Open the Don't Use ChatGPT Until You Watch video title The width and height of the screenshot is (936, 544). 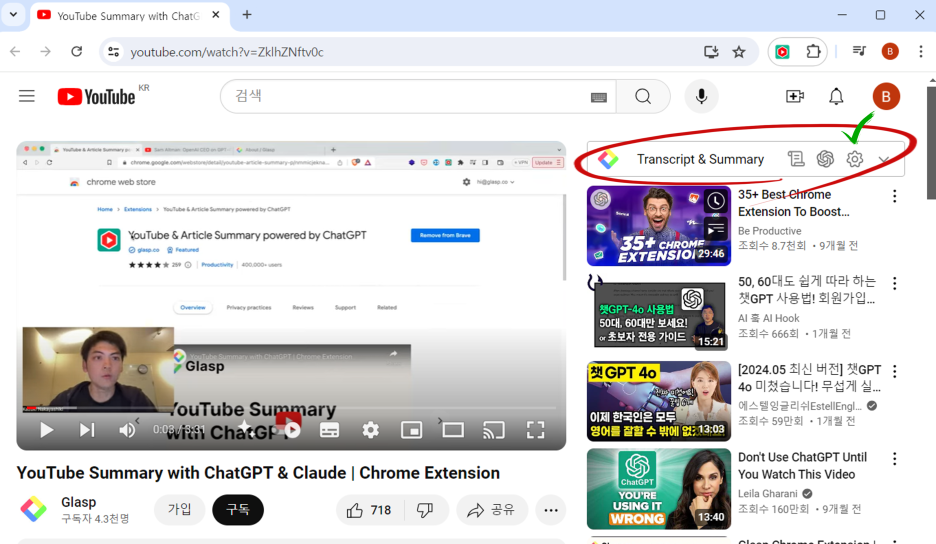point(802,466)
